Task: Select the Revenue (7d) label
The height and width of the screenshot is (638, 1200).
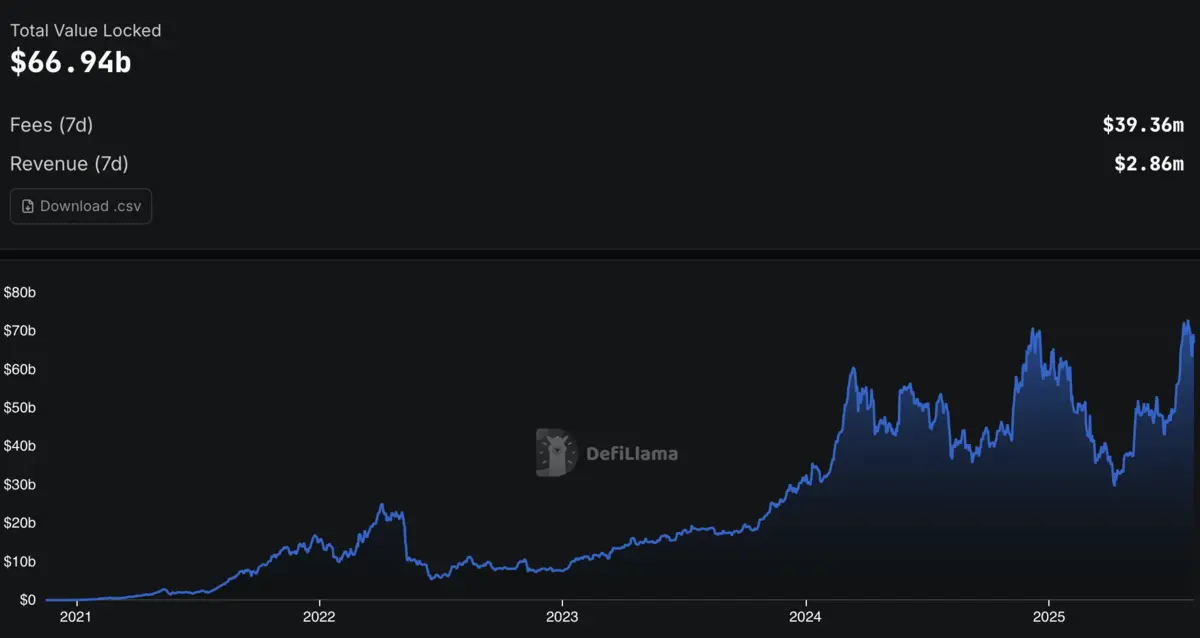Action: pos(69,163)
